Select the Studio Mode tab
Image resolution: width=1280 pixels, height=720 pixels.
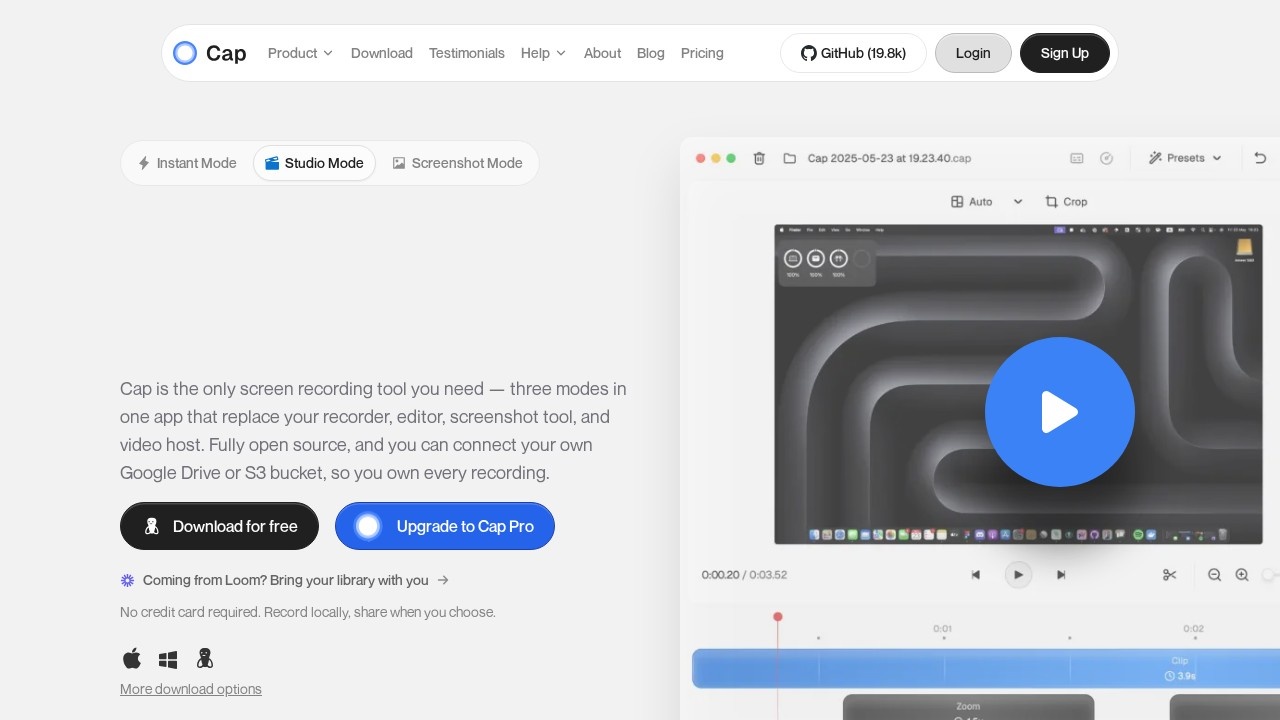(314, 163)
